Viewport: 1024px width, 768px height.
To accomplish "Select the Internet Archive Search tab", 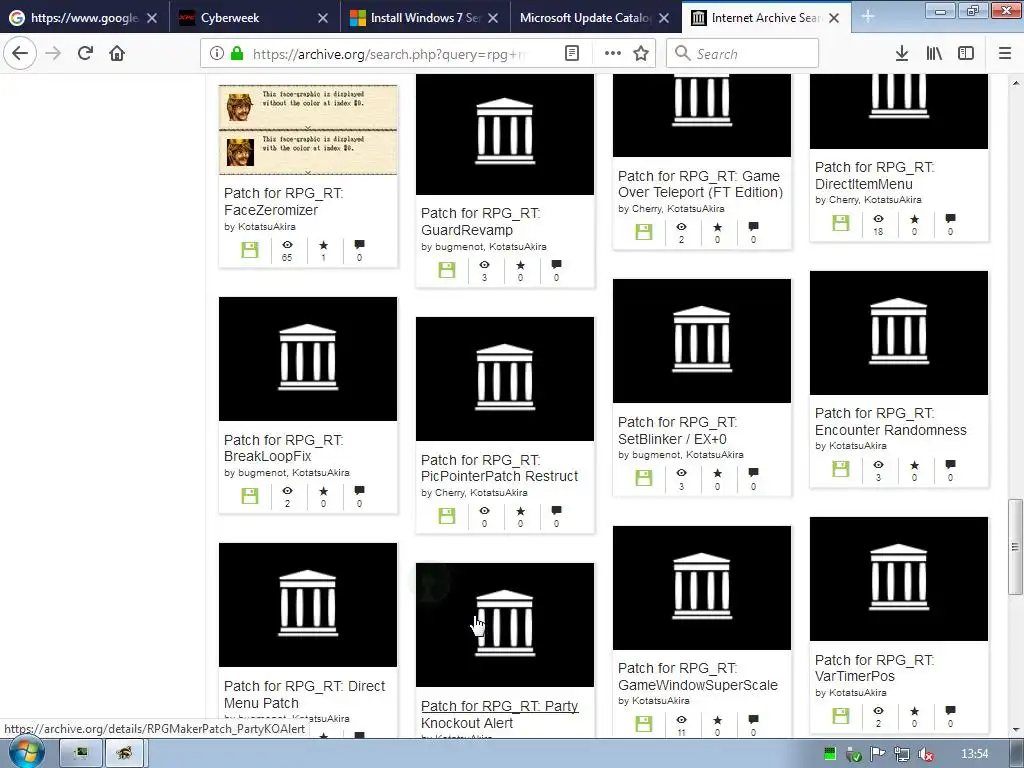I will [765, 18].
